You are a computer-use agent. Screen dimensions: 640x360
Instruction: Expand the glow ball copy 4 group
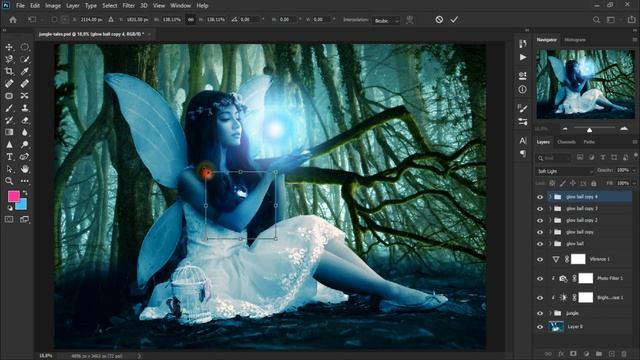coord(550,197)
